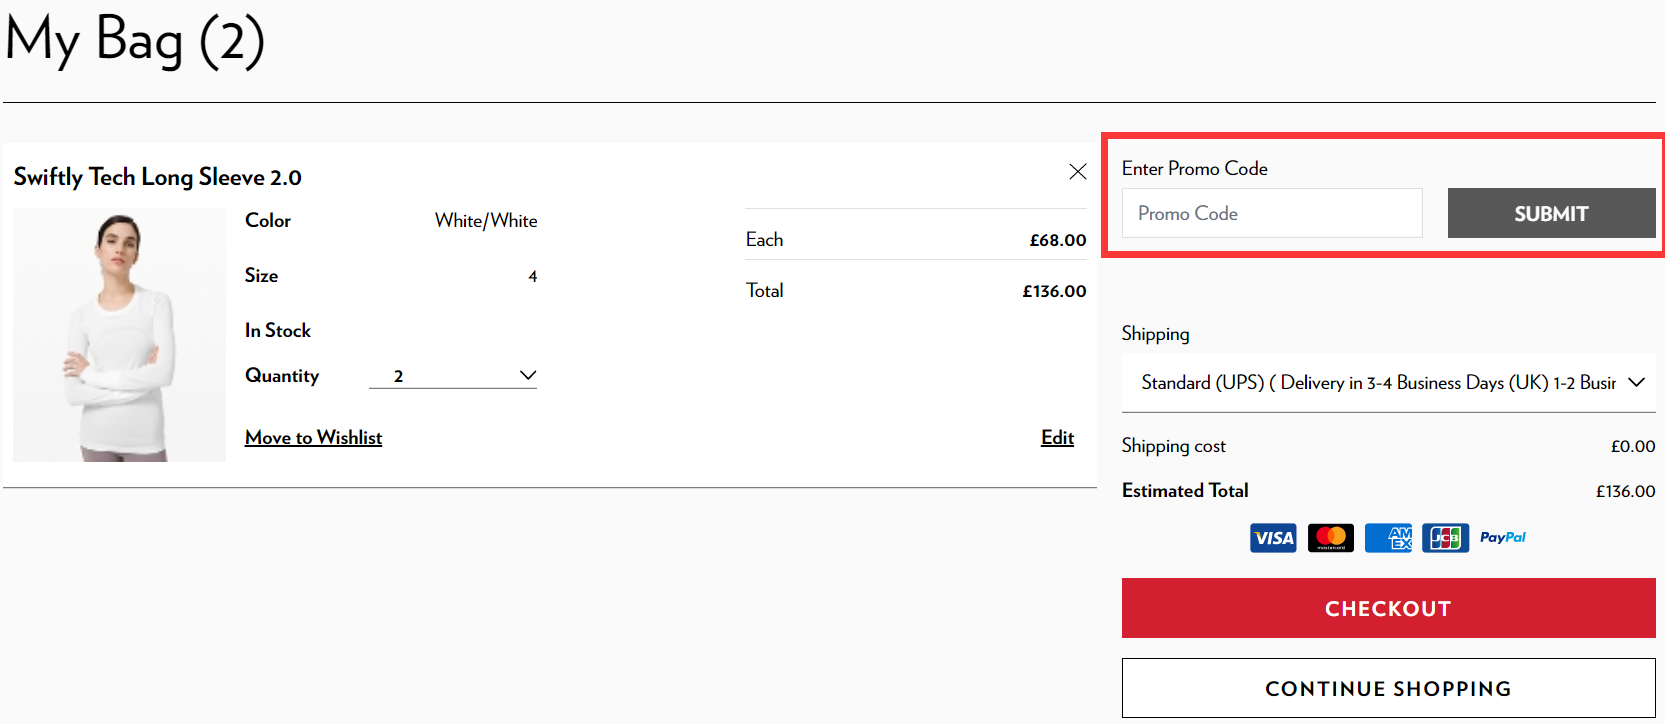Remove Swiftly Tech Long Sleeve with X icon
The image size is (1665, 724).
click(1077, 172)
